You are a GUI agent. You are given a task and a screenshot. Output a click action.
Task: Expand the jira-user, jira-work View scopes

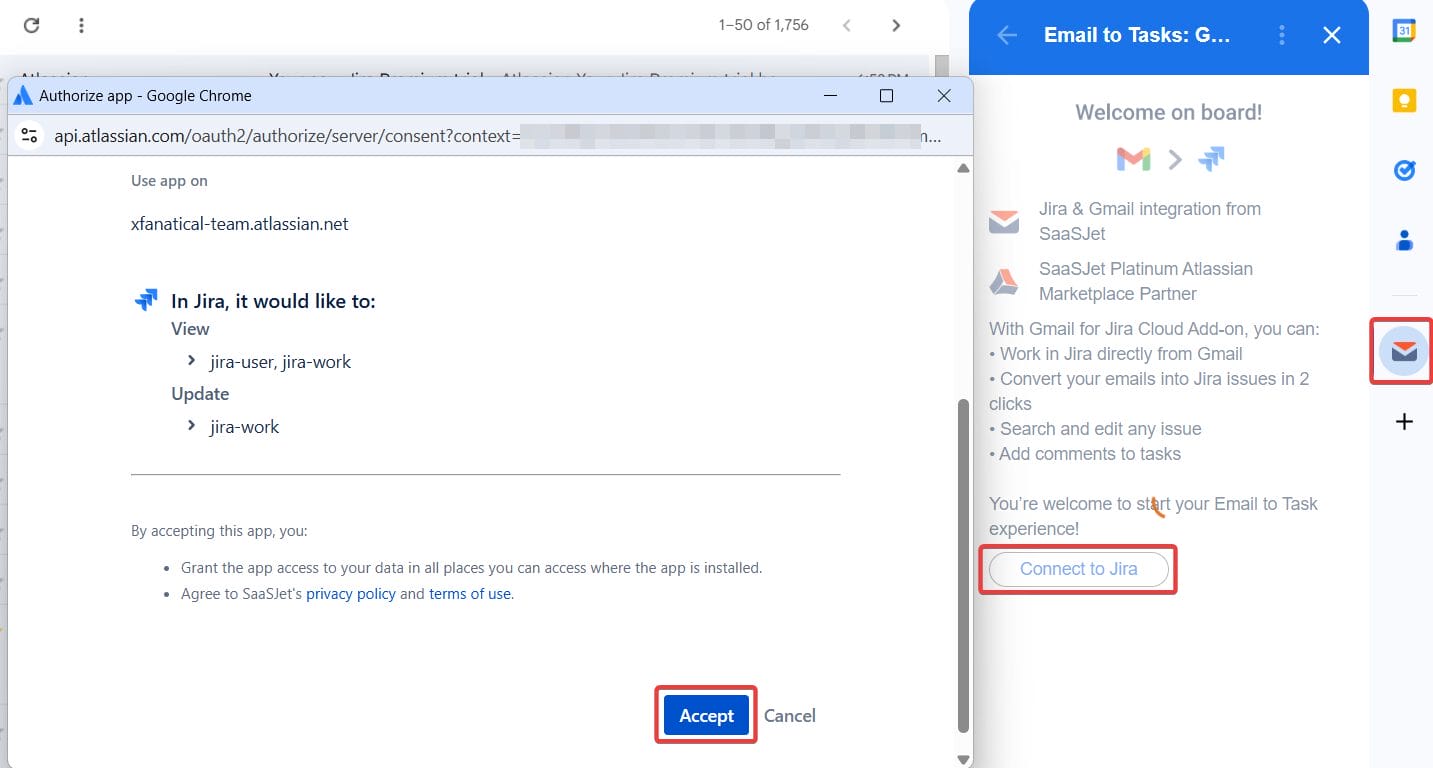(191, 361)
